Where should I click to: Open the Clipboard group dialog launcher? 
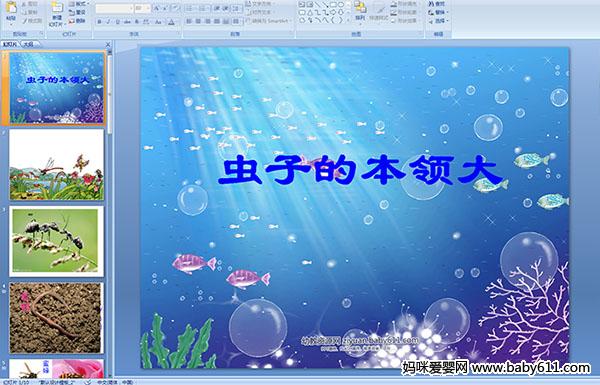tap(41, 34)
